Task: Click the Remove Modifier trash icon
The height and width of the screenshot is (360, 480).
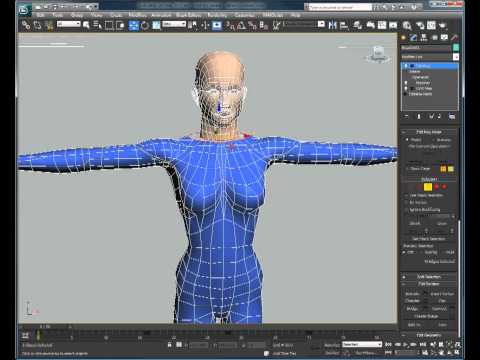Action: click(x=439, y=116)
